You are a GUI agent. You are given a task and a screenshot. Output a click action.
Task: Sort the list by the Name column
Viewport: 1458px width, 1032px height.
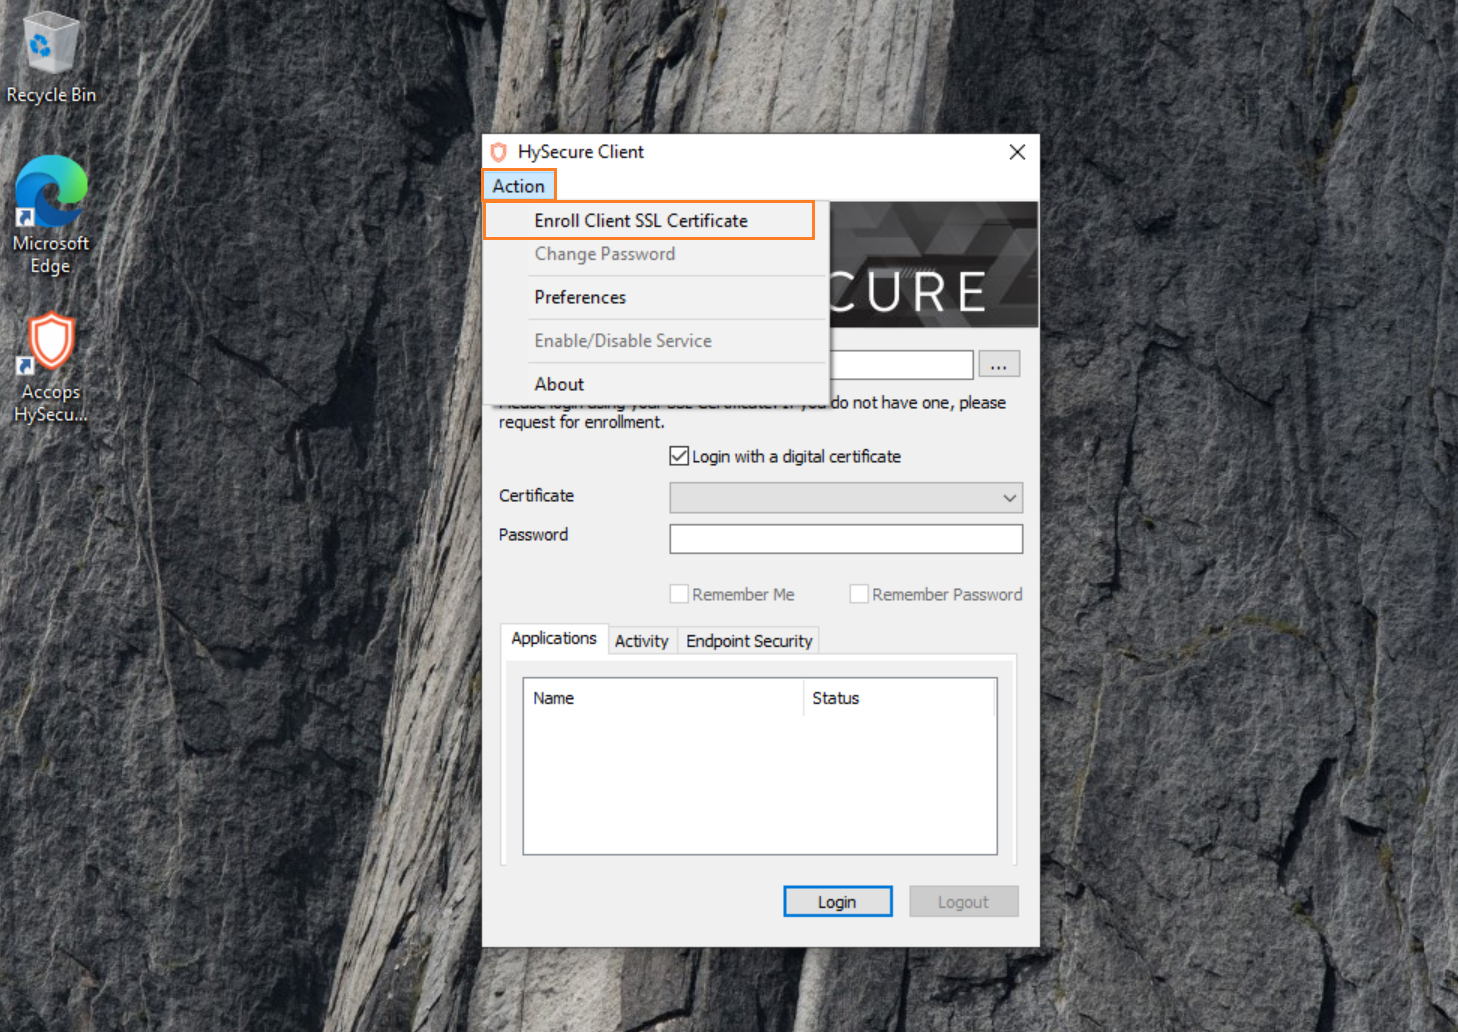coord(664,698)
